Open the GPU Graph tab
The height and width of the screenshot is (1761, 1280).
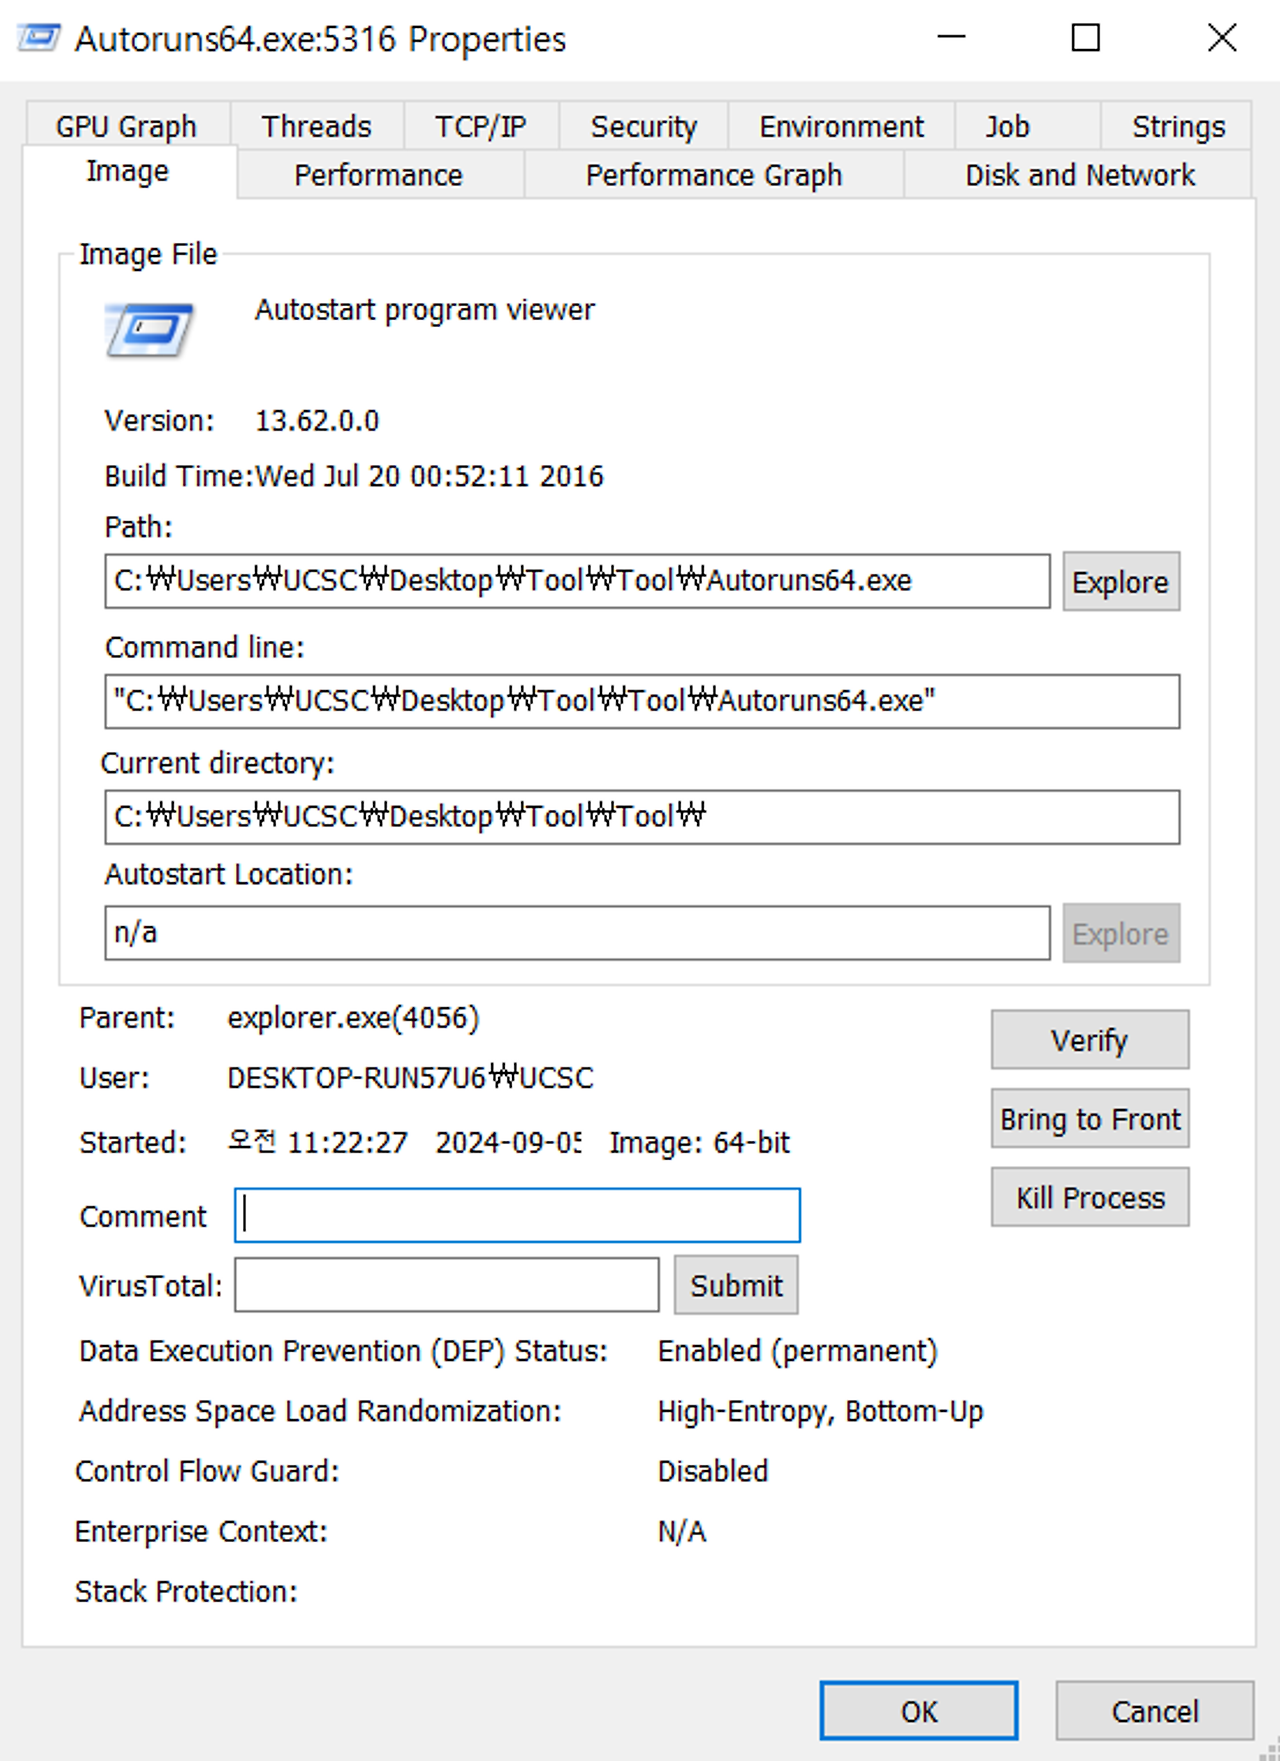click(x=126, y=127)
